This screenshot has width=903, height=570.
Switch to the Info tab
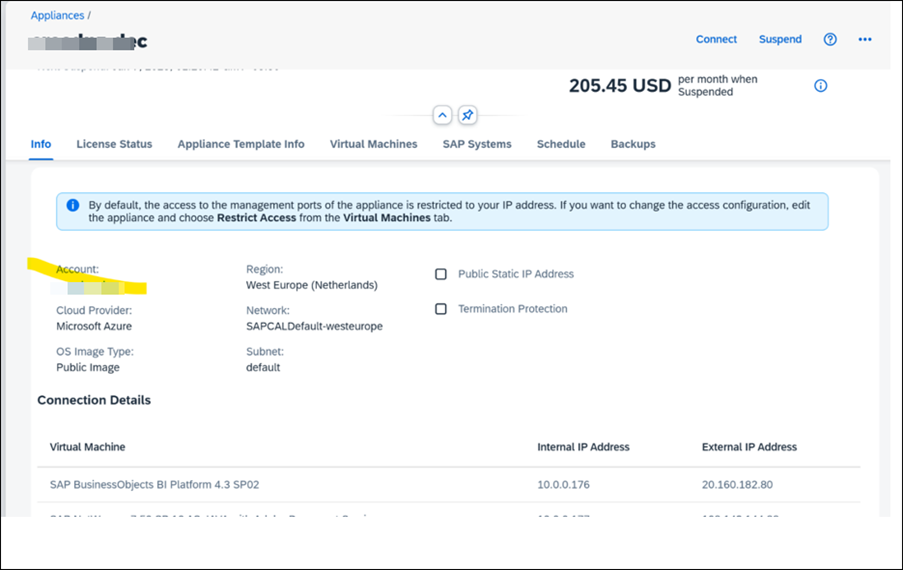coord(41,144)
